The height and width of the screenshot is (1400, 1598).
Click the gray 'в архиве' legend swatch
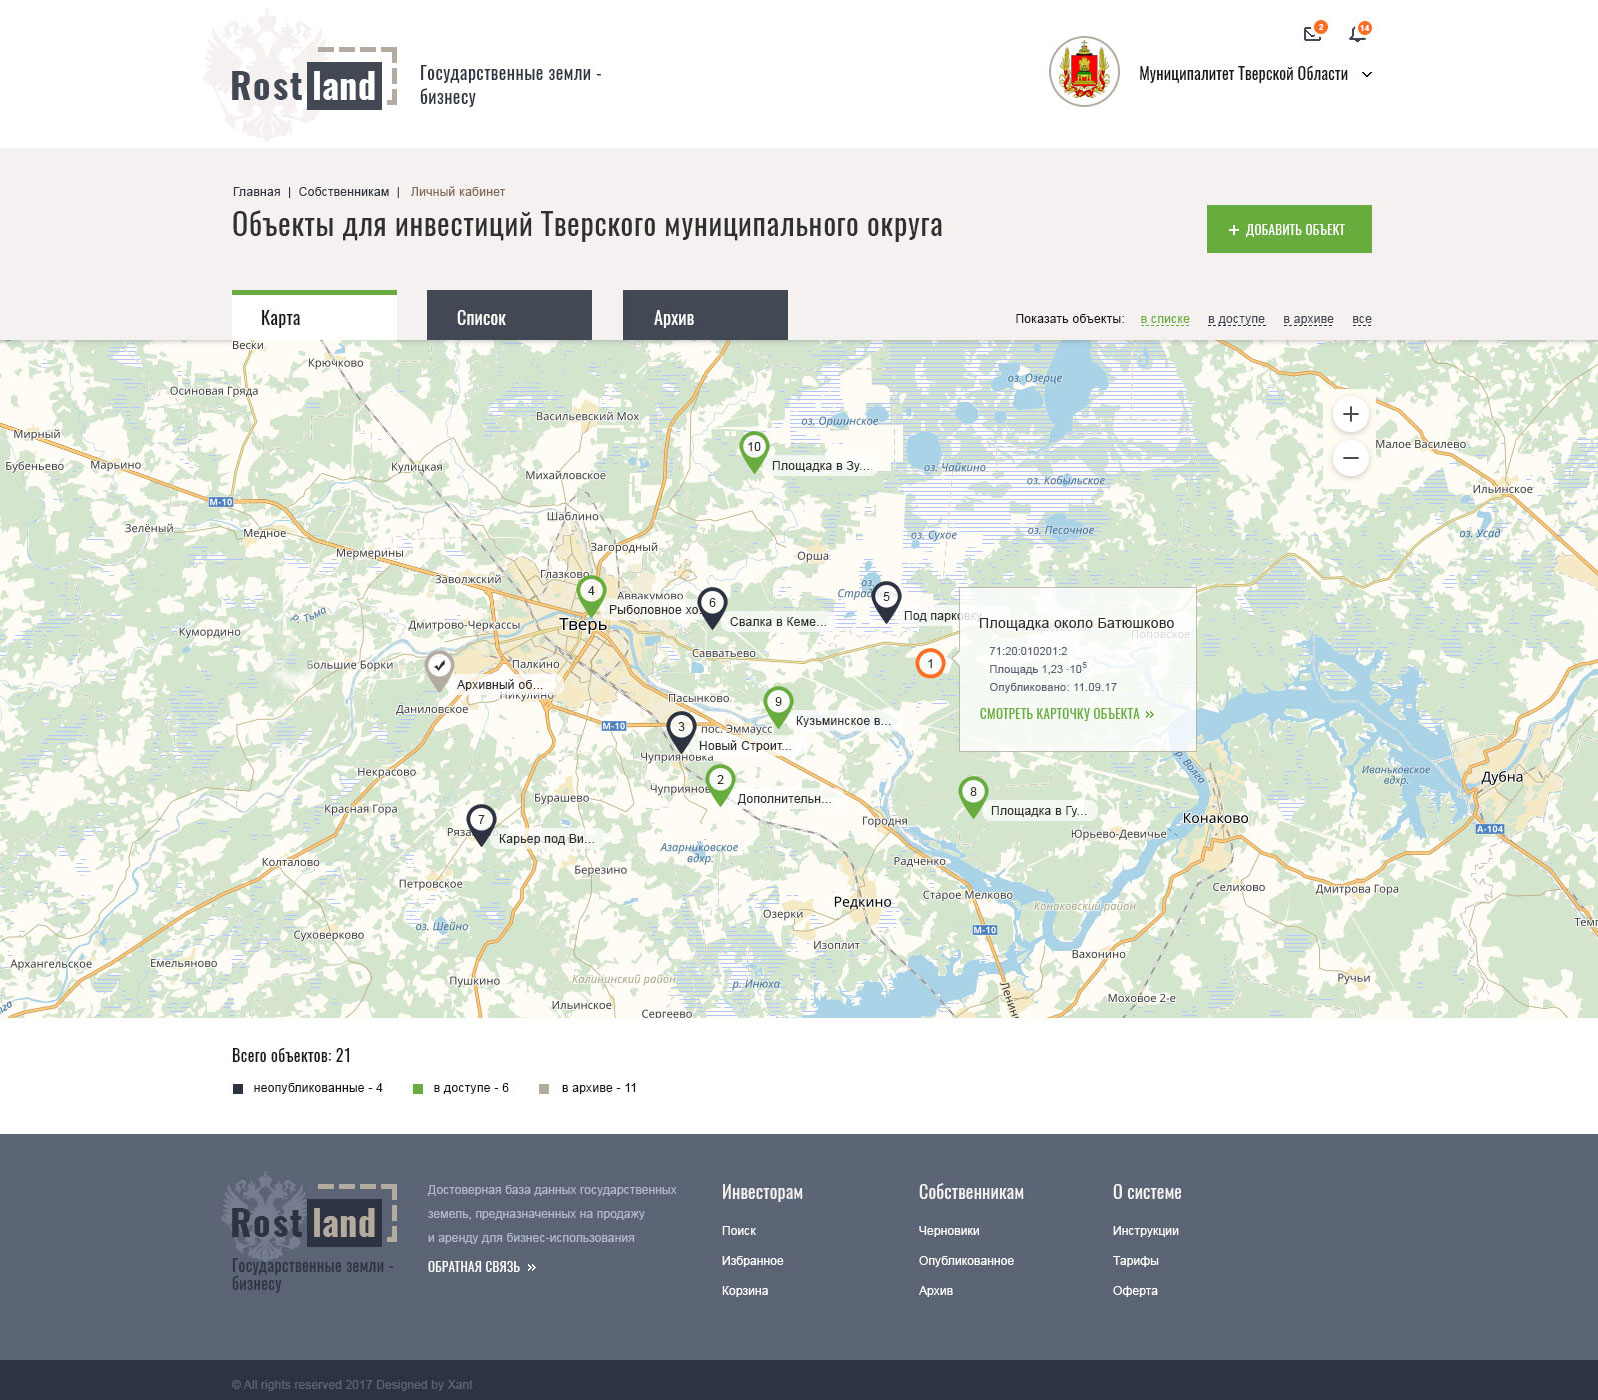point(544,1089)
